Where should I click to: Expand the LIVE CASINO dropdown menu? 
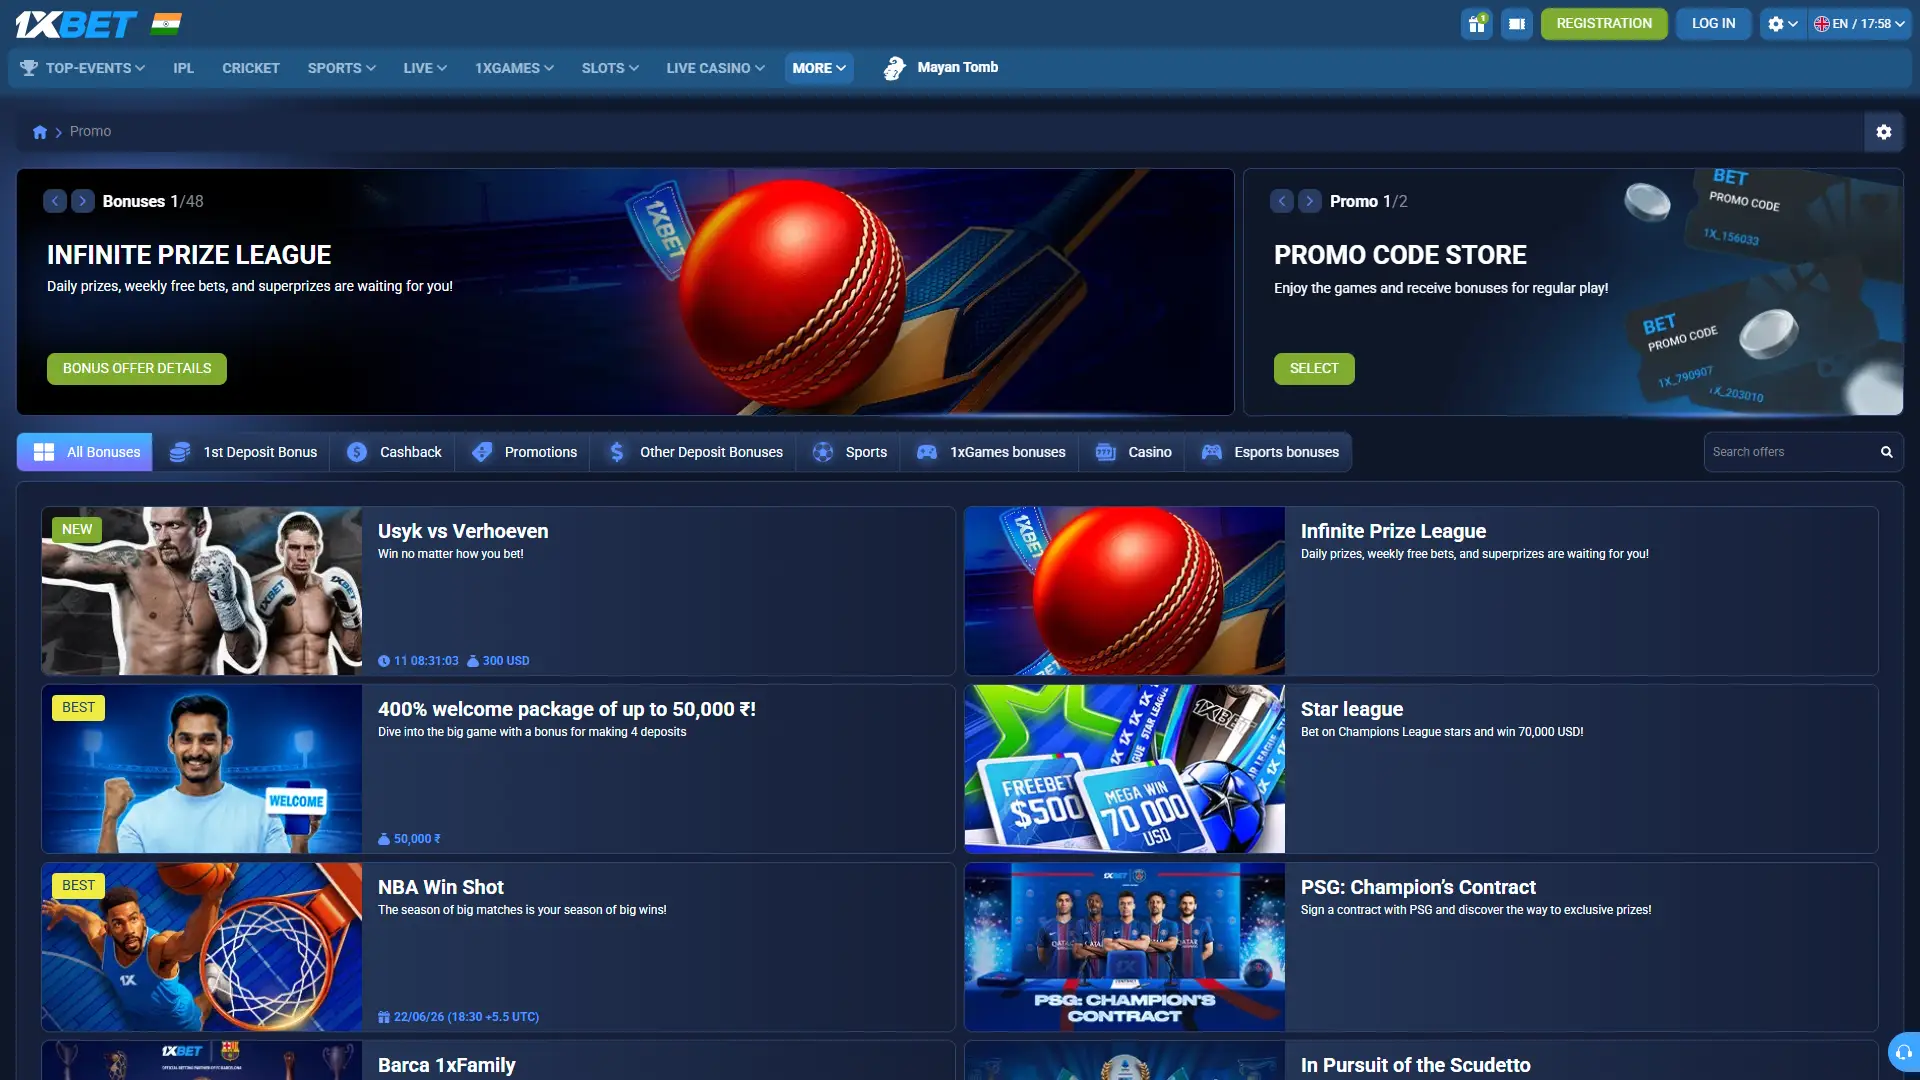tap(715, 68)
